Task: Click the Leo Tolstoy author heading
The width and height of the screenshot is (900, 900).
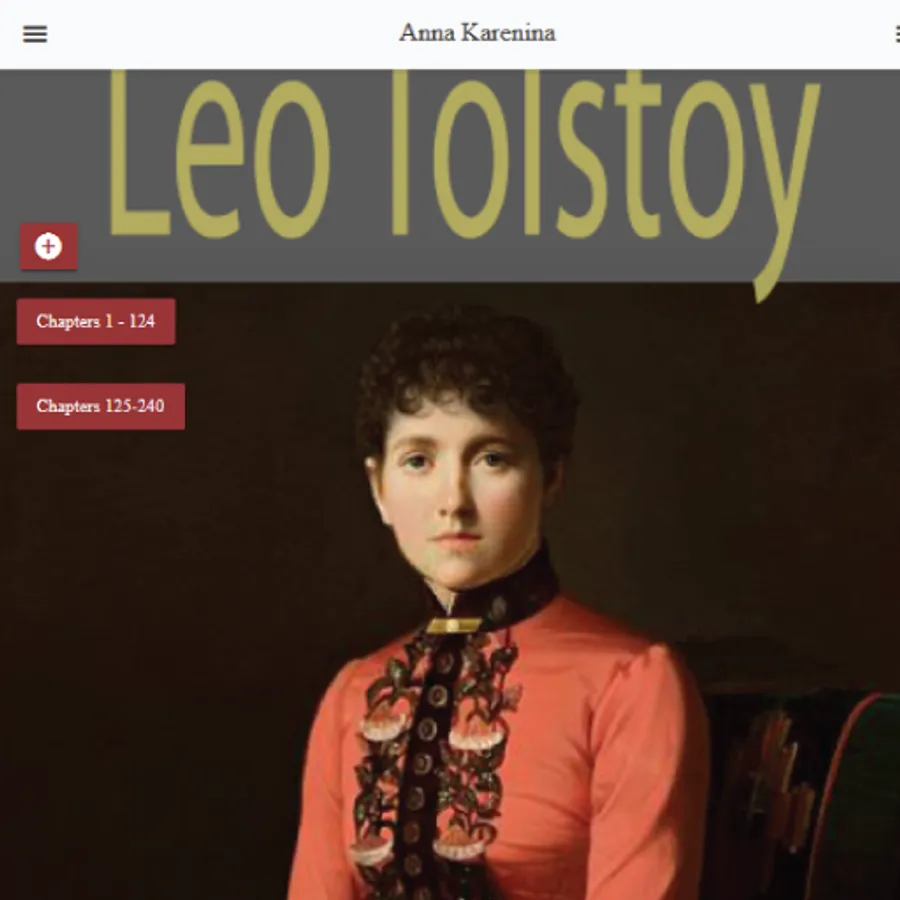Action: pos(465,172)
